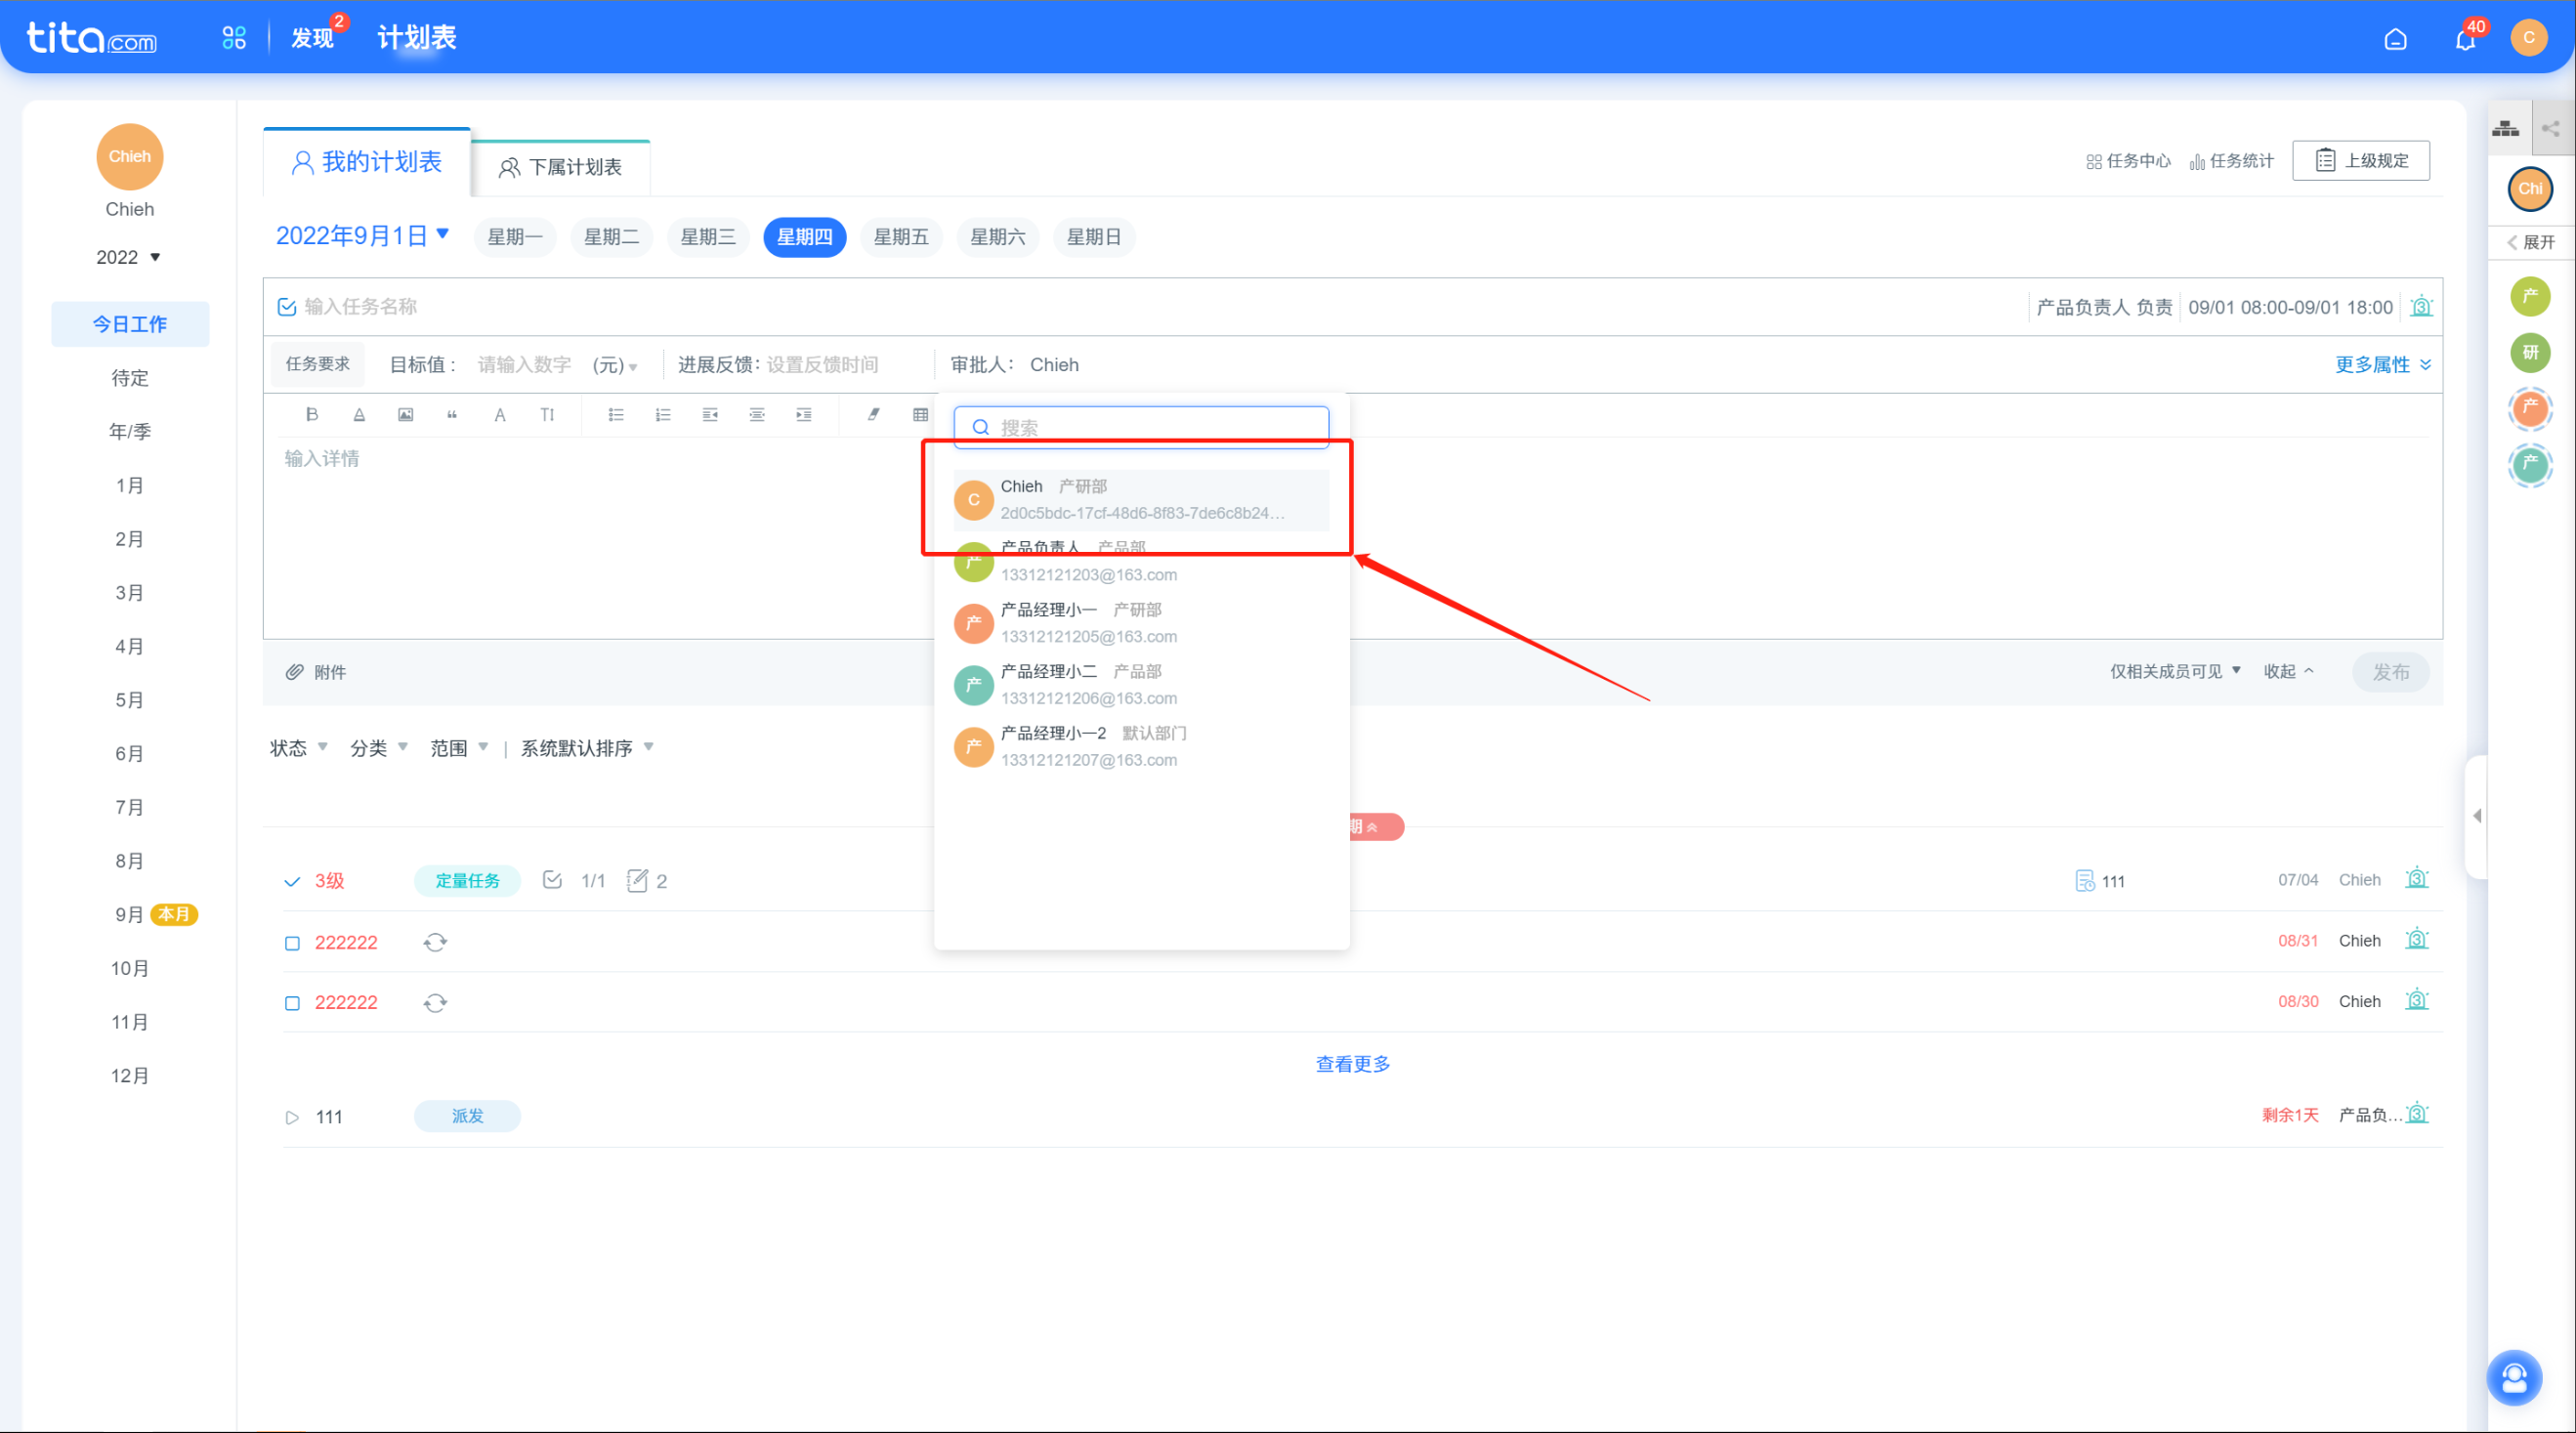This screenshot has height=1433, width=2576.
Task: Switch to 下属计划表 tab
Action: 561,167
